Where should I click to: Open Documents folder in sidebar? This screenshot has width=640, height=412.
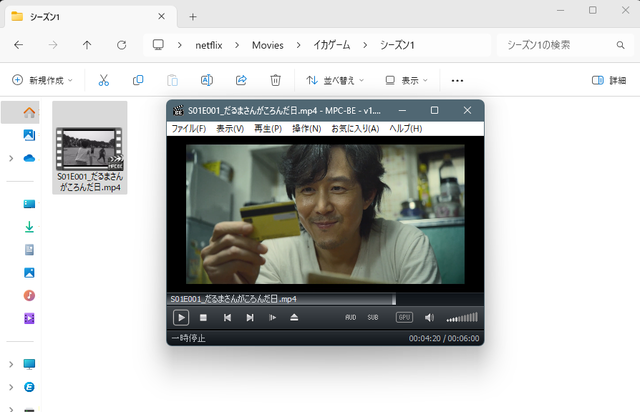(29, 249)
